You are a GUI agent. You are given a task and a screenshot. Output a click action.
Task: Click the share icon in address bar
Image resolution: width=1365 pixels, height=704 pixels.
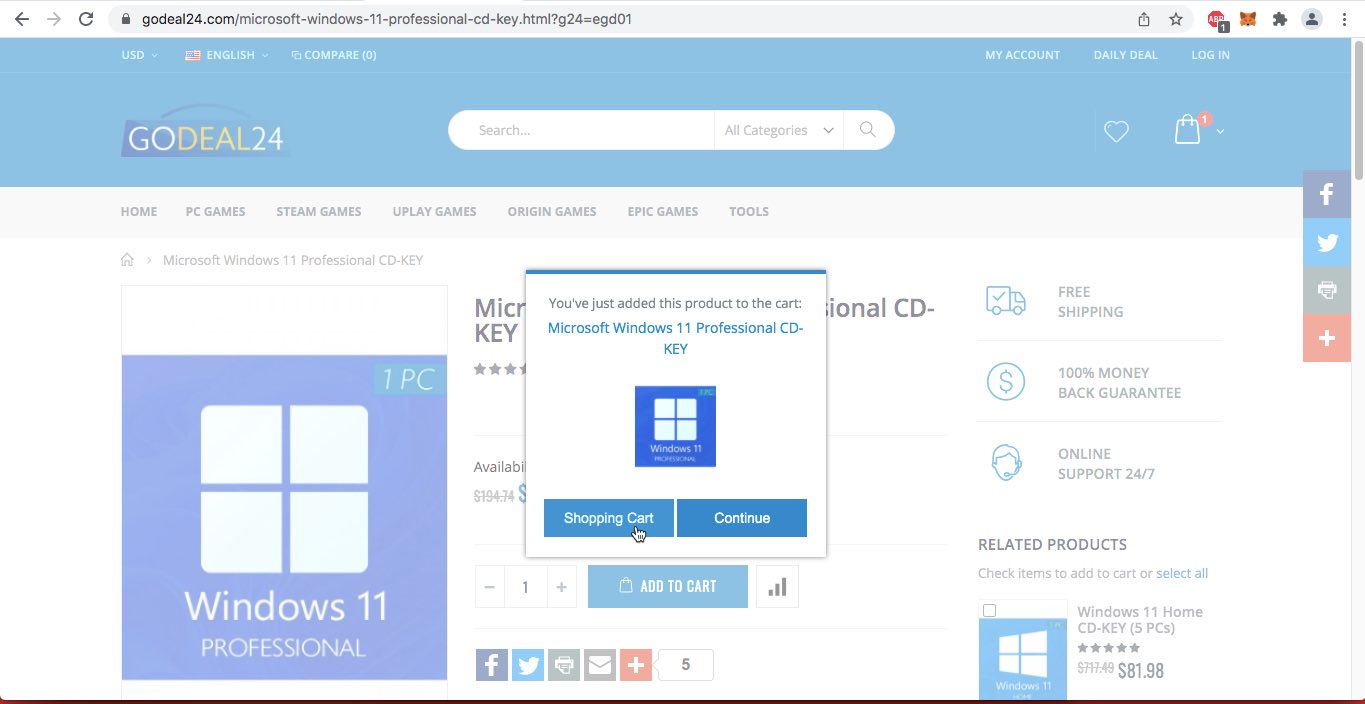click(x=1144, y=19)
